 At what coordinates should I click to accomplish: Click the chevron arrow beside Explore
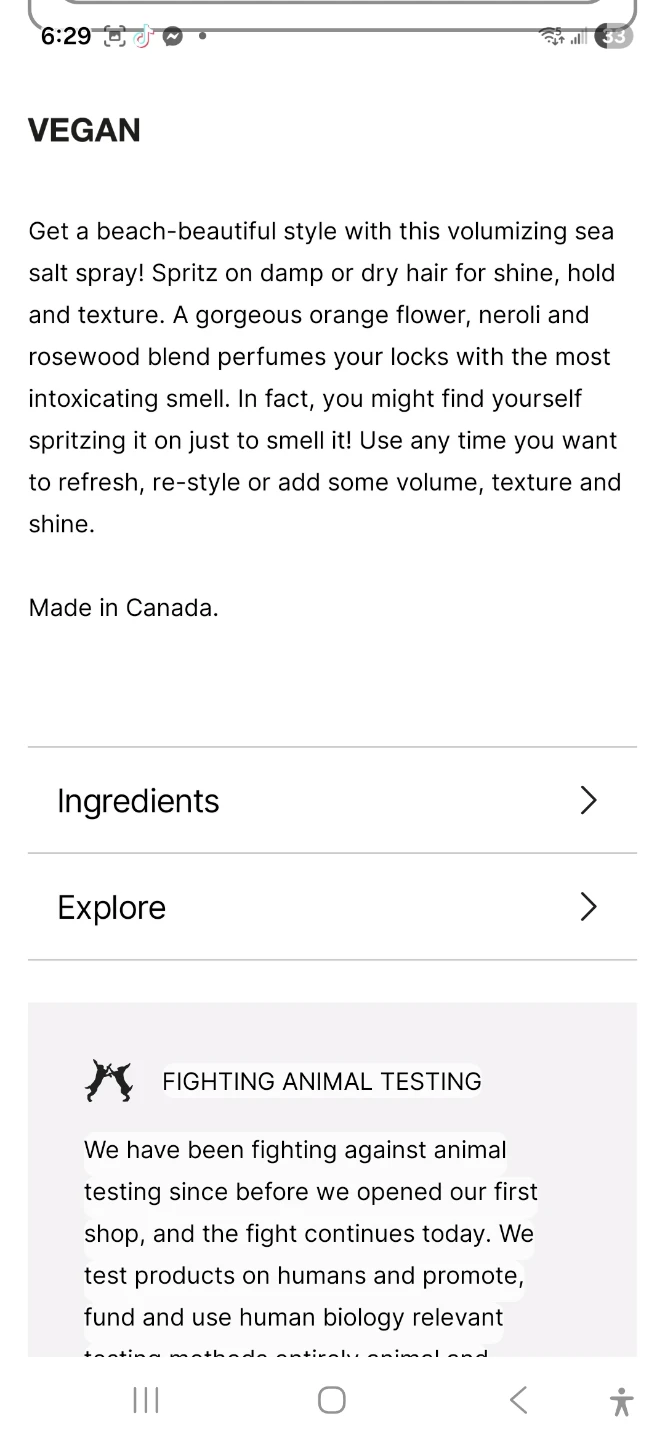coord(588,907)
